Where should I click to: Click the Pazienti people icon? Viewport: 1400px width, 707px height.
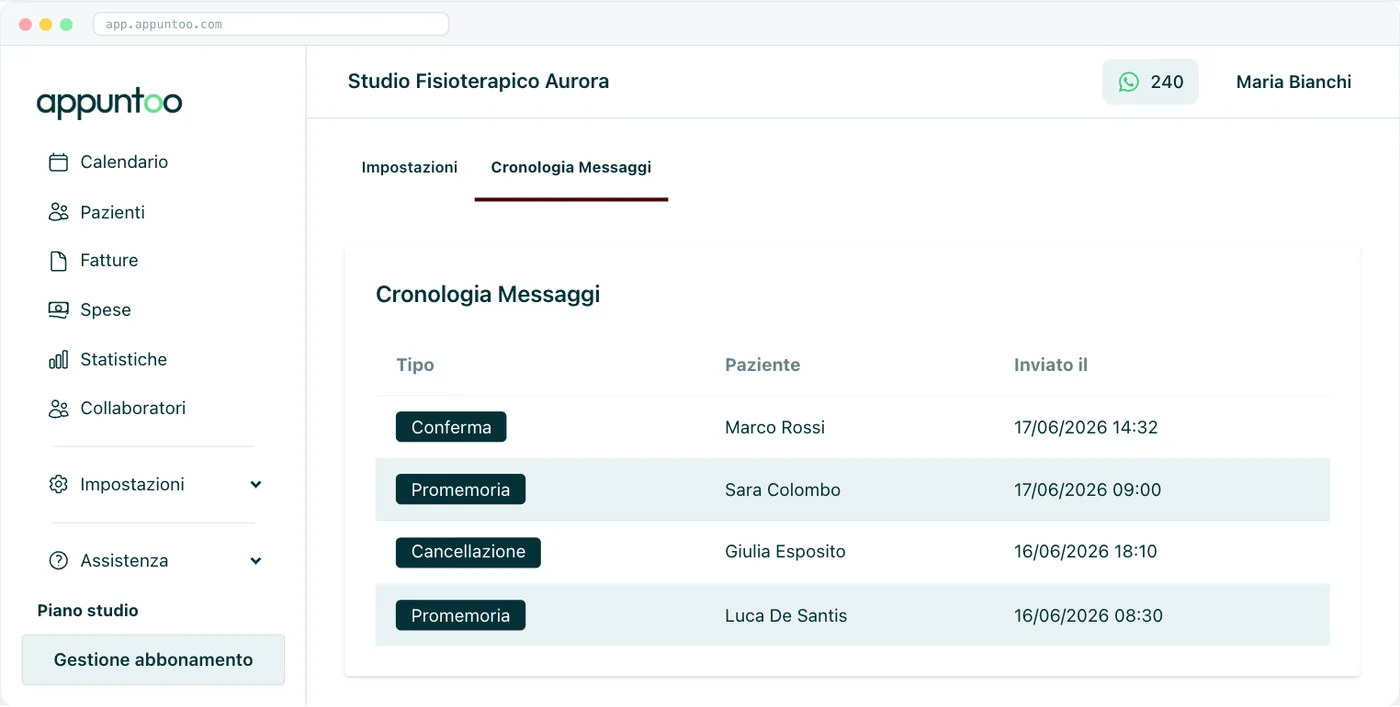58,212
